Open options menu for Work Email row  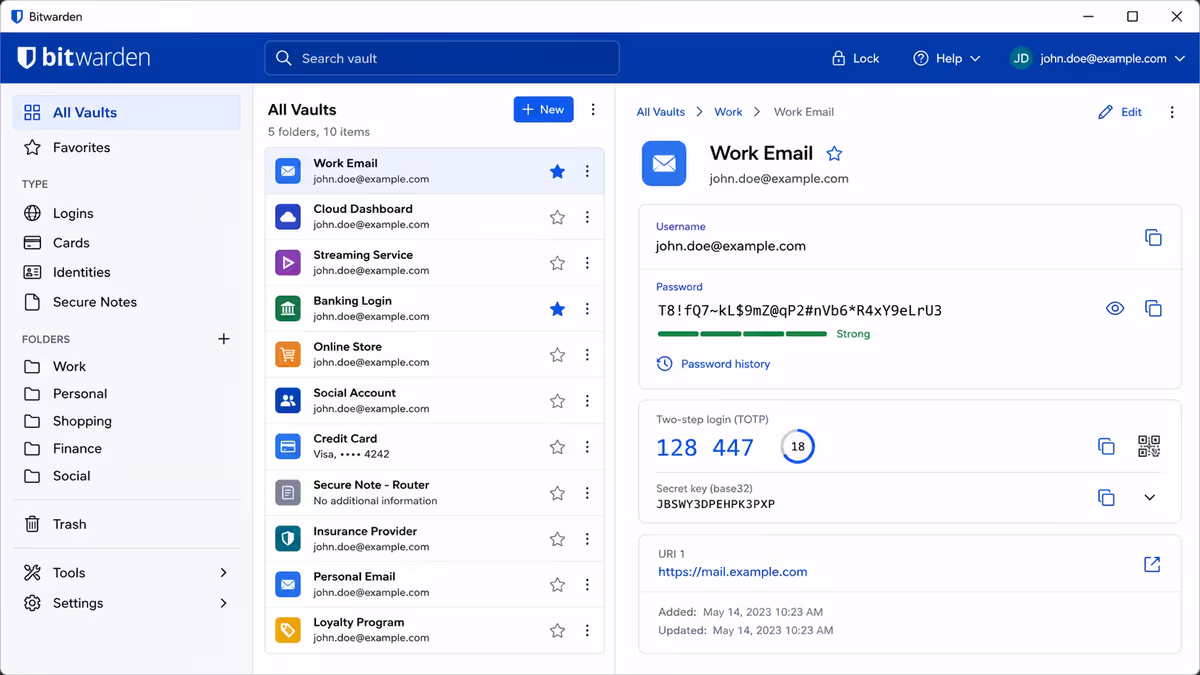[x=587, y=171]
